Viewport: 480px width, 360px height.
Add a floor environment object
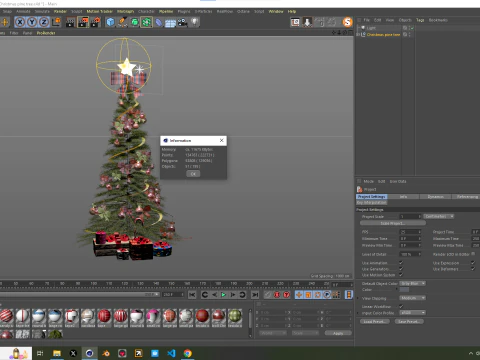(x=170, y=23)
